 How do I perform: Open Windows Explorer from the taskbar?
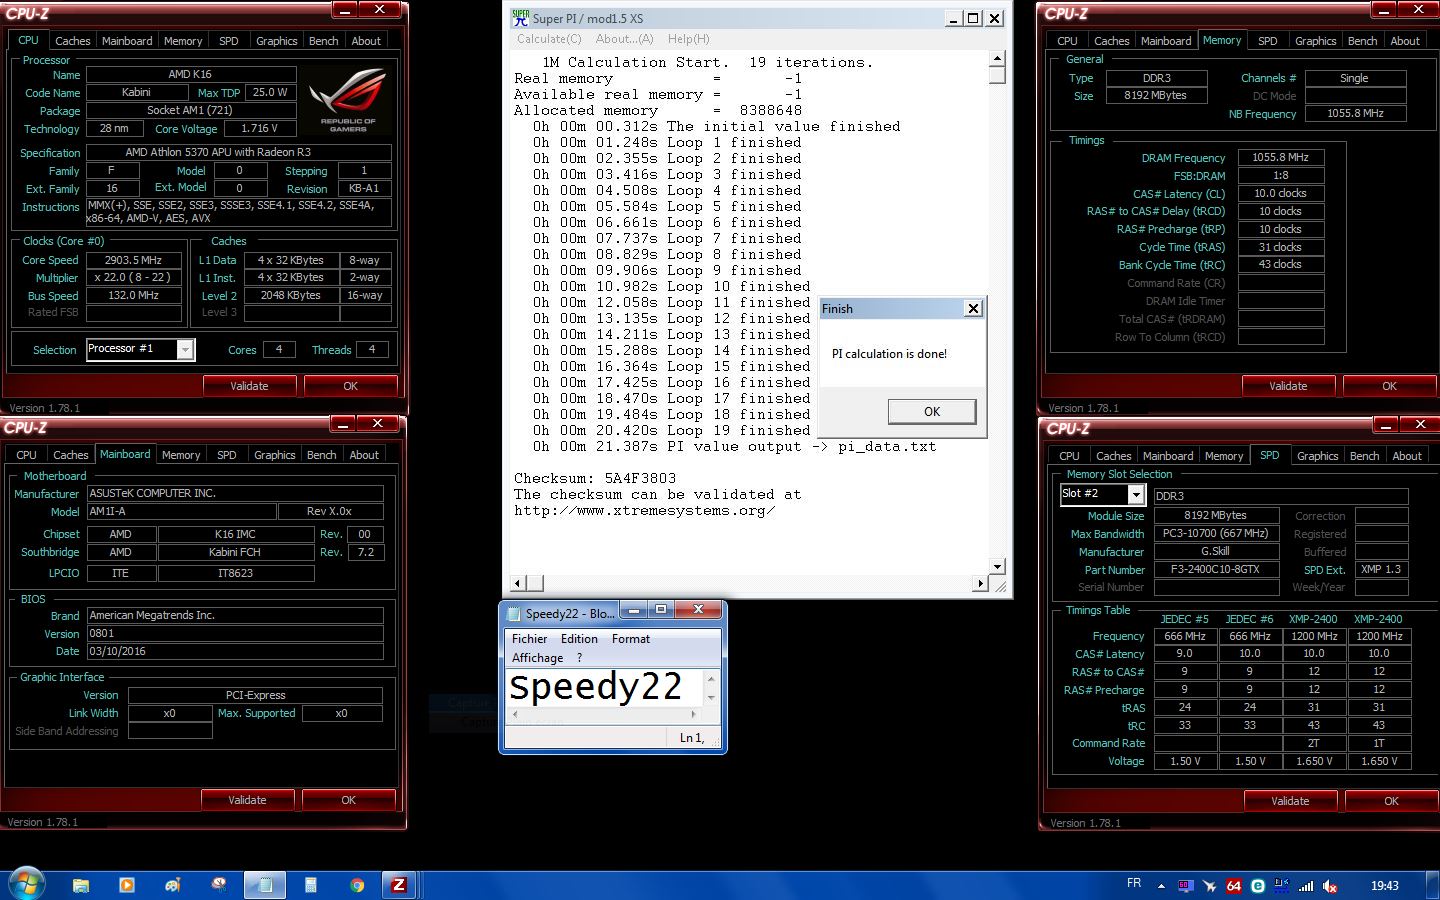[81, 885]
